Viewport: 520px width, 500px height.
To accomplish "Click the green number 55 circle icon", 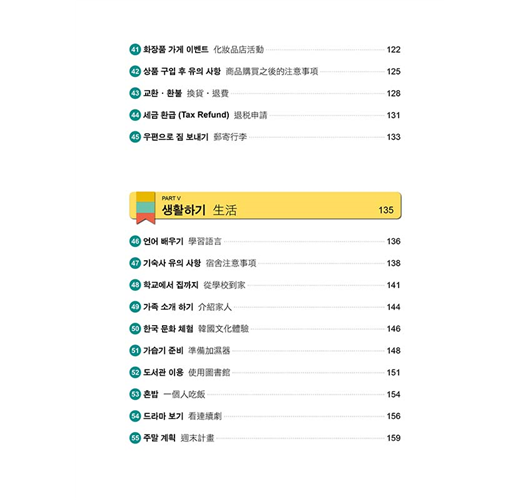I will click(135, 438).
